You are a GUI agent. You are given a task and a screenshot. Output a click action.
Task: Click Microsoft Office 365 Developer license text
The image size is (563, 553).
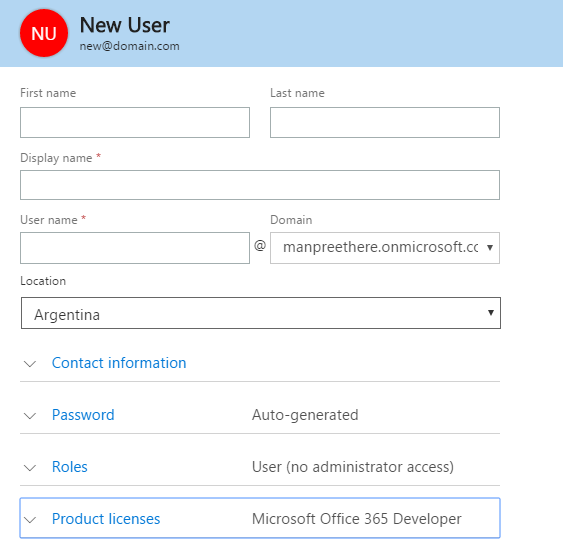point(357,519)
